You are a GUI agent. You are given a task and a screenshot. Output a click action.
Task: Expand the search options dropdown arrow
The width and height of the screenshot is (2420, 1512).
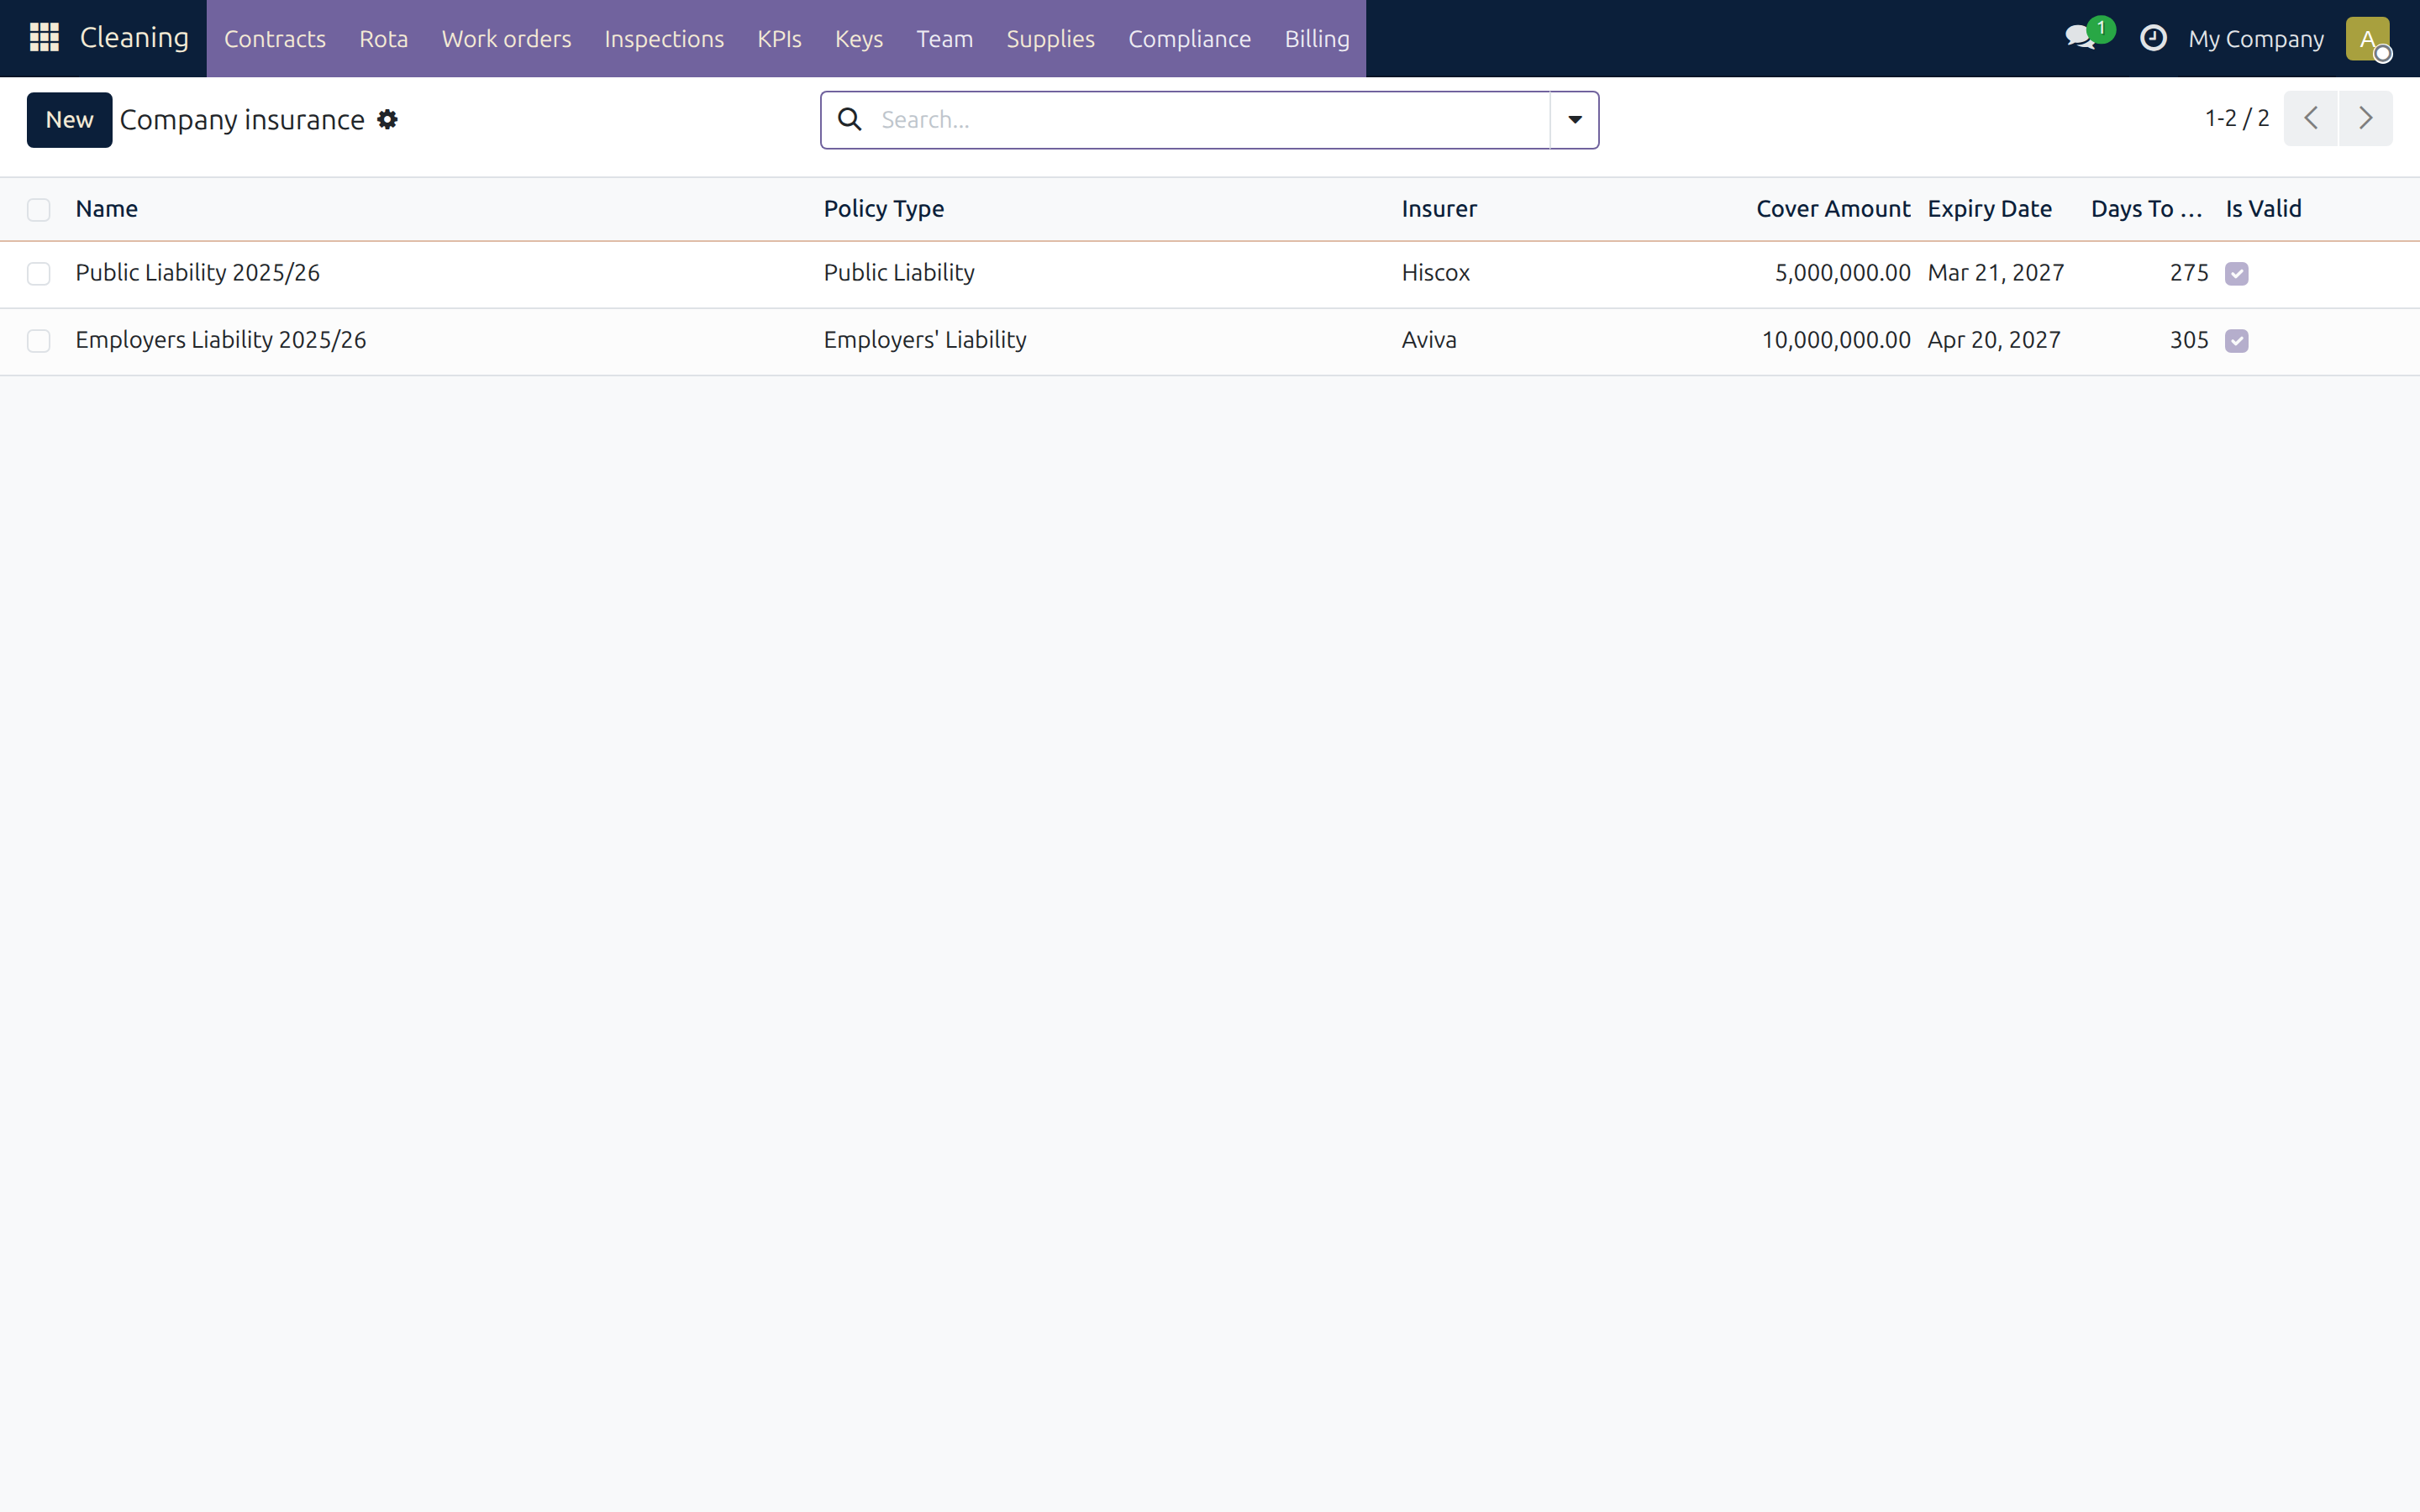point(1574,120)
